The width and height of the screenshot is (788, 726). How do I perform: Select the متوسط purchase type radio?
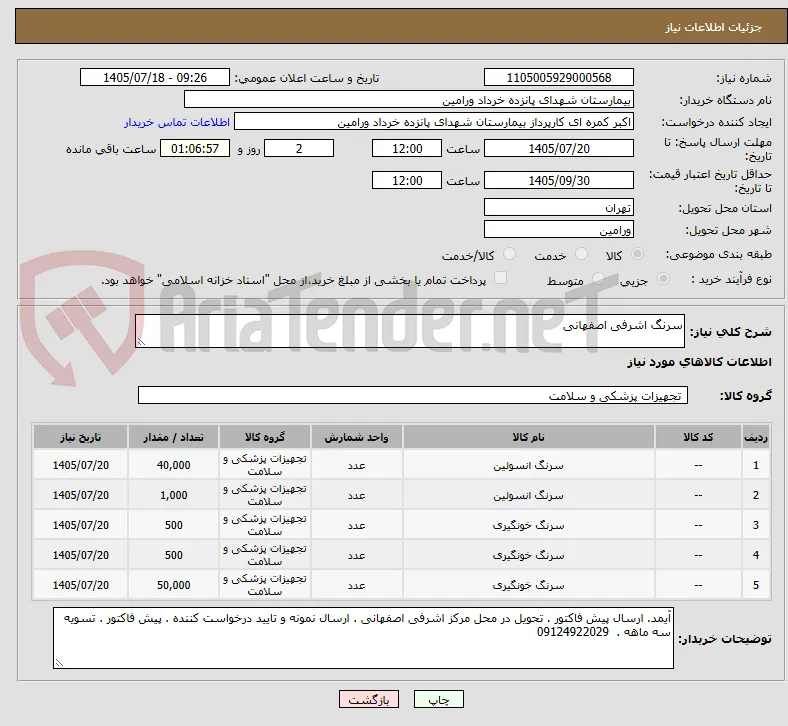pos(598,278)
